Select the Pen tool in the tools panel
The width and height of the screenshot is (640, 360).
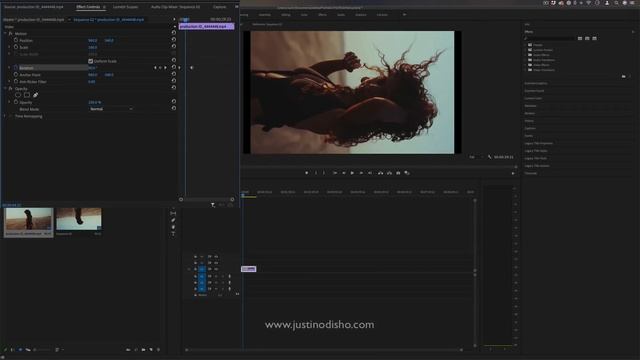pyautogui.click(x=173, y=220)
